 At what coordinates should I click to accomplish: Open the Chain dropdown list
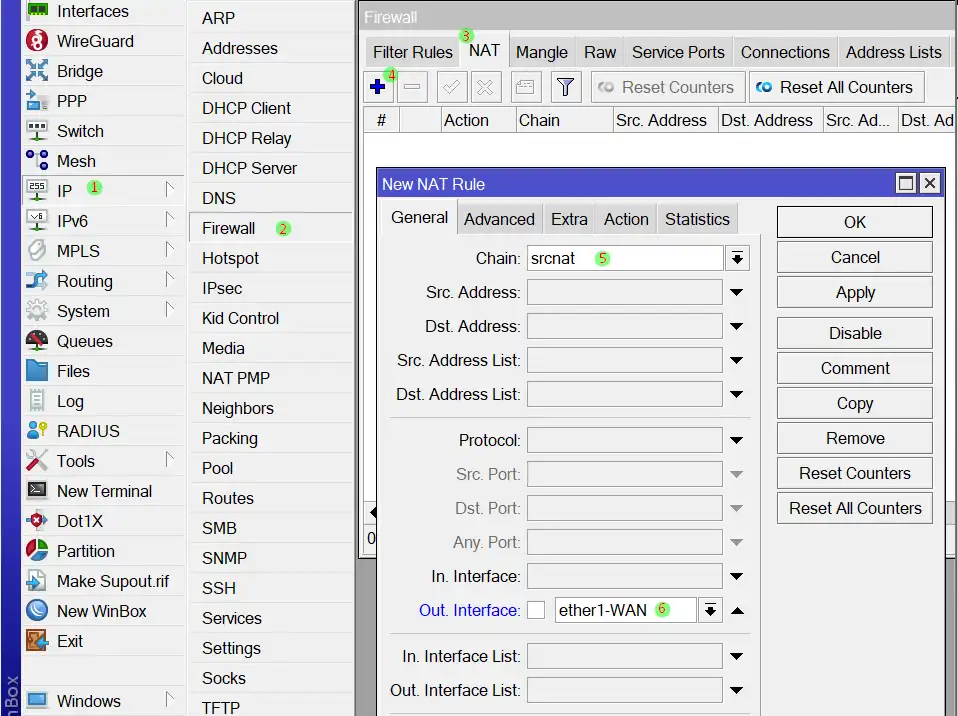coord(737,259)
